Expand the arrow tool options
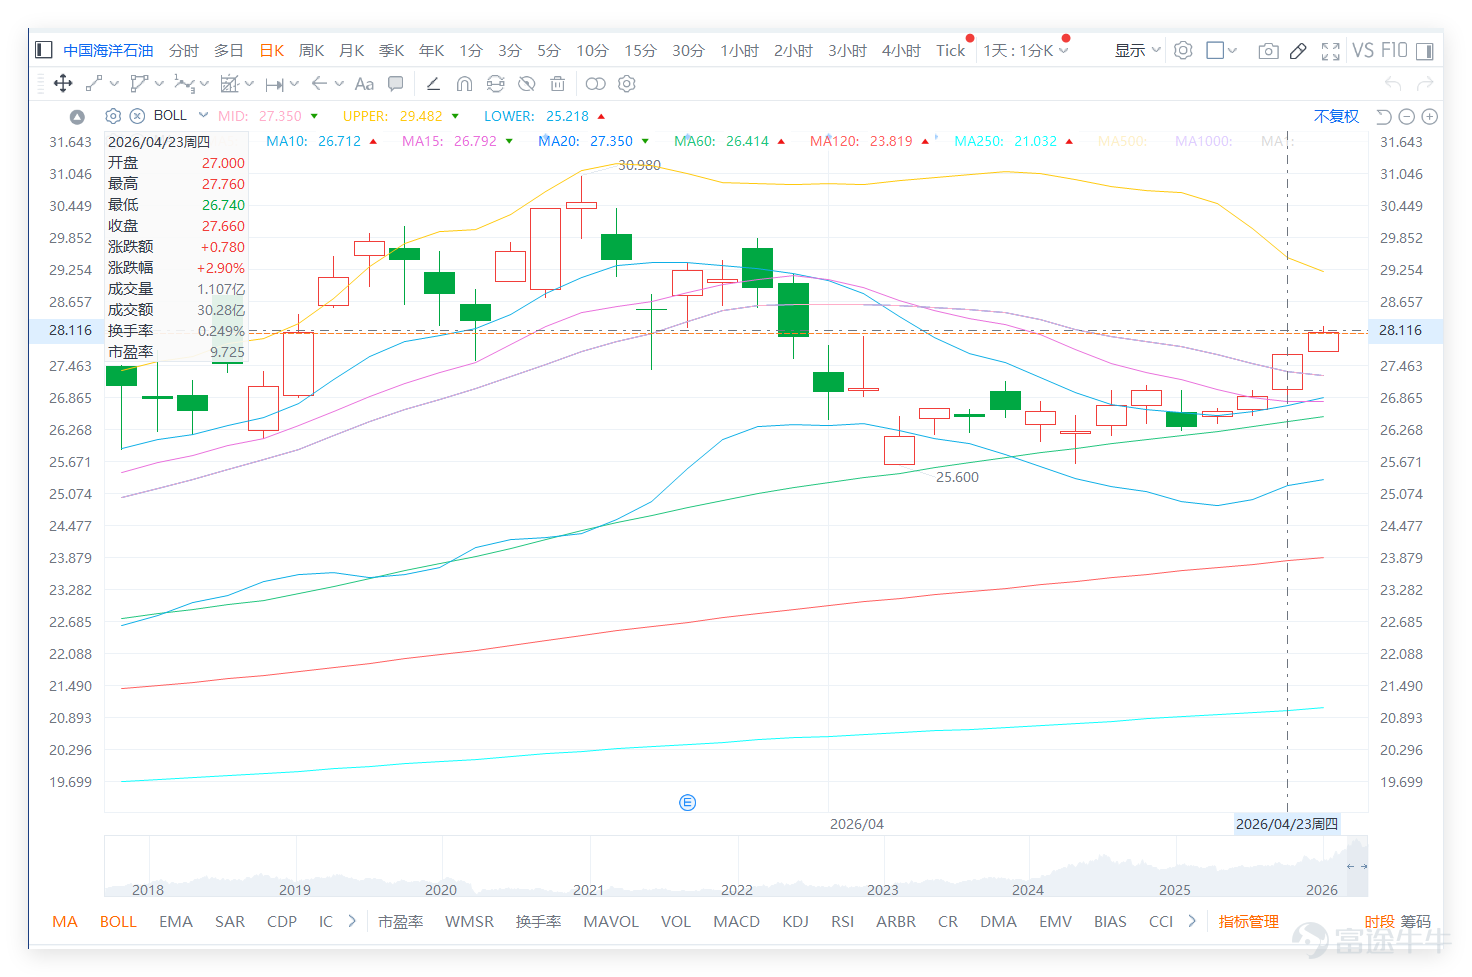This screenshot has width=1472, height=977. pos(339,84)
